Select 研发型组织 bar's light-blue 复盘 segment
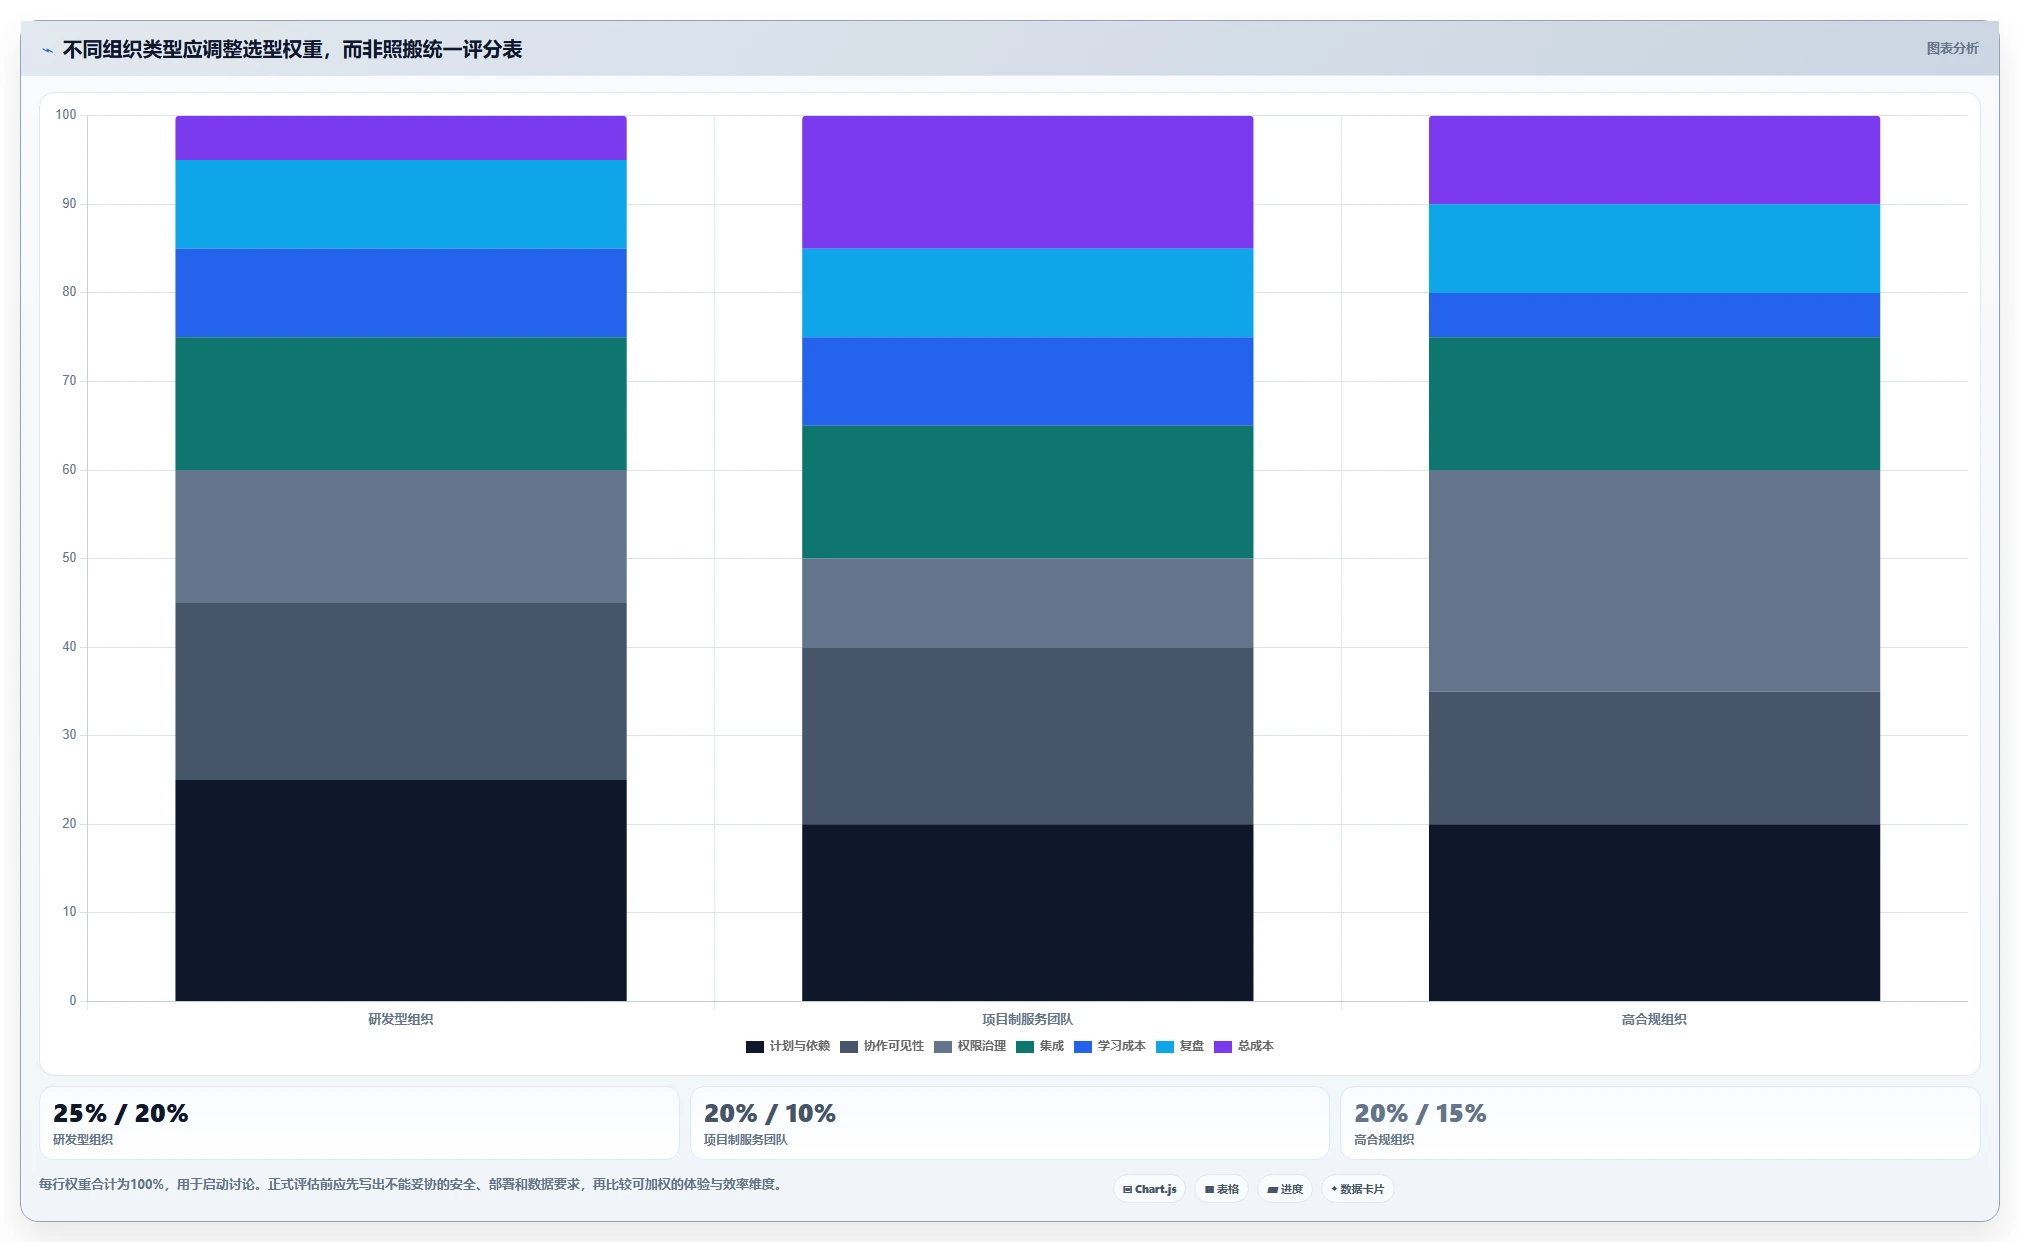The image size is (2020, 1242). pyautogui.click(x=401, y=204)
